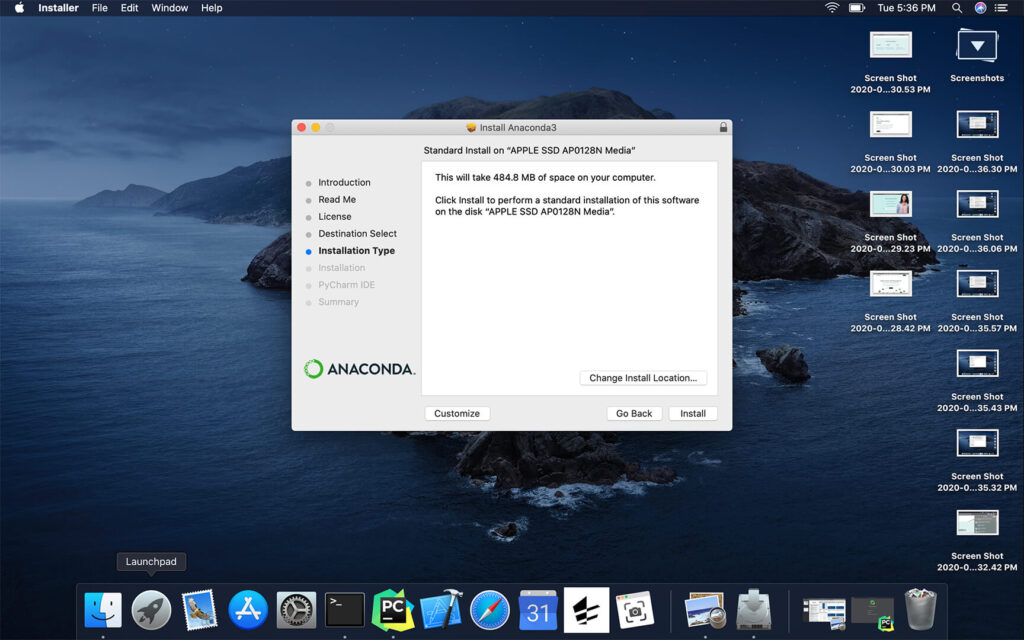Select the Introduction step in sidebar
Image resolution: width=1024 pixels, height=640 pixels.
[344, 182]
